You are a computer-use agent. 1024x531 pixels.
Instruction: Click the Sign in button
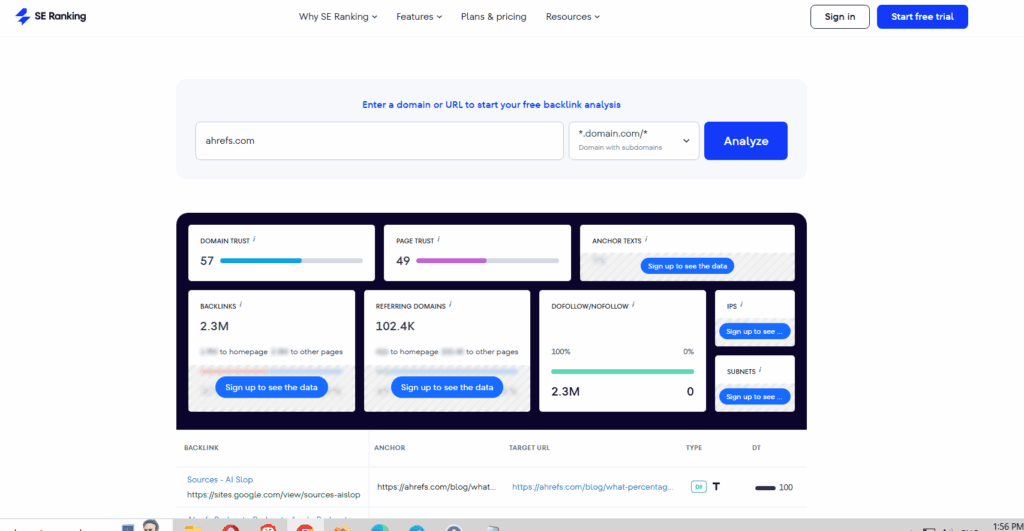839,17
